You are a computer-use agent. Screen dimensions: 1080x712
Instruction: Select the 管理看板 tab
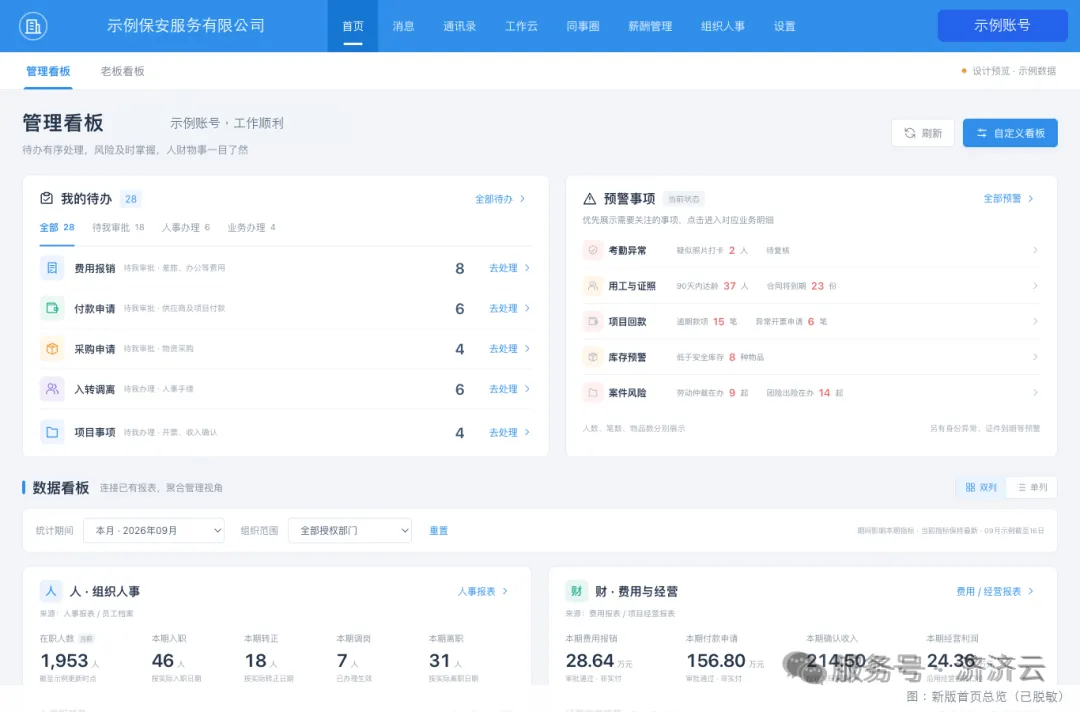pos(48,71)
